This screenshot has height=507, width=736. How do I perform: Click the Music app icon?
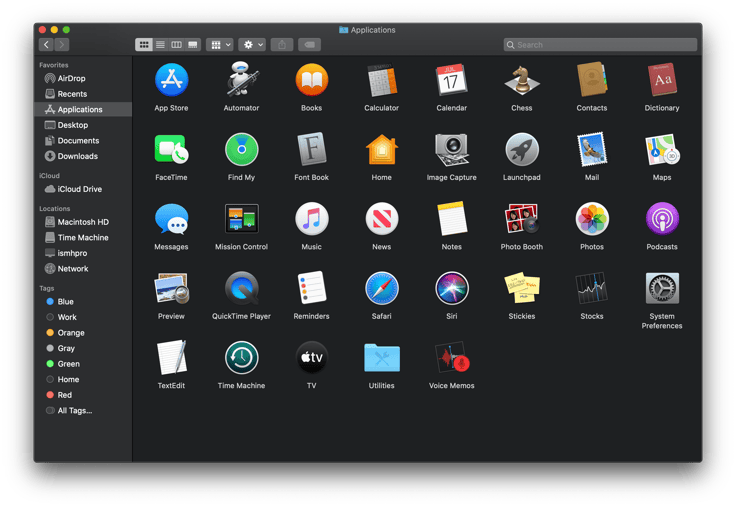point(312,219)
